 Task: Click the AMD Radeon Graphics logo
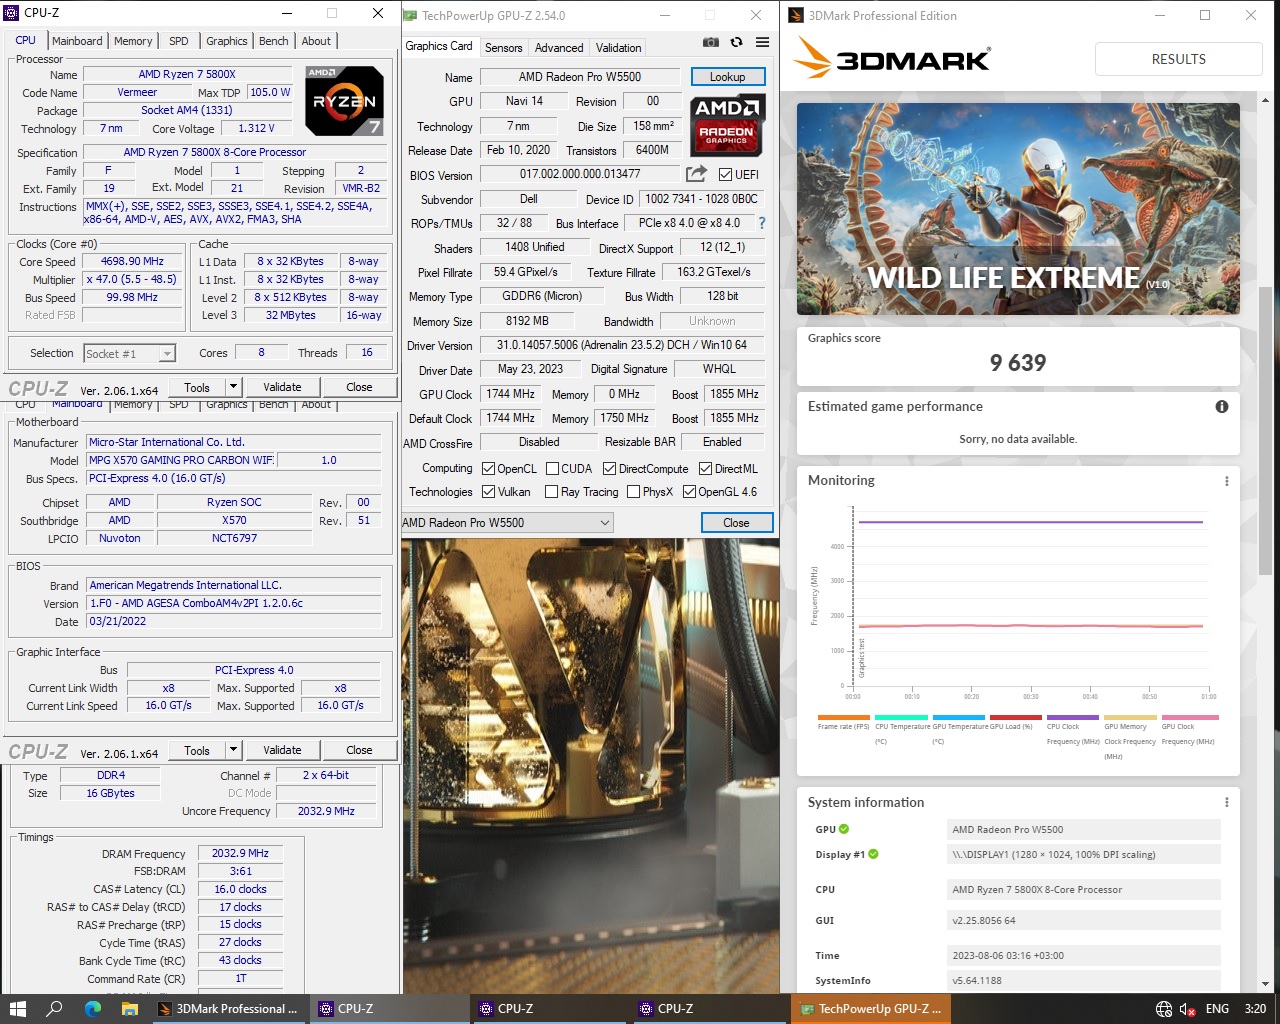pyautogui.click(x=727, y=125)
